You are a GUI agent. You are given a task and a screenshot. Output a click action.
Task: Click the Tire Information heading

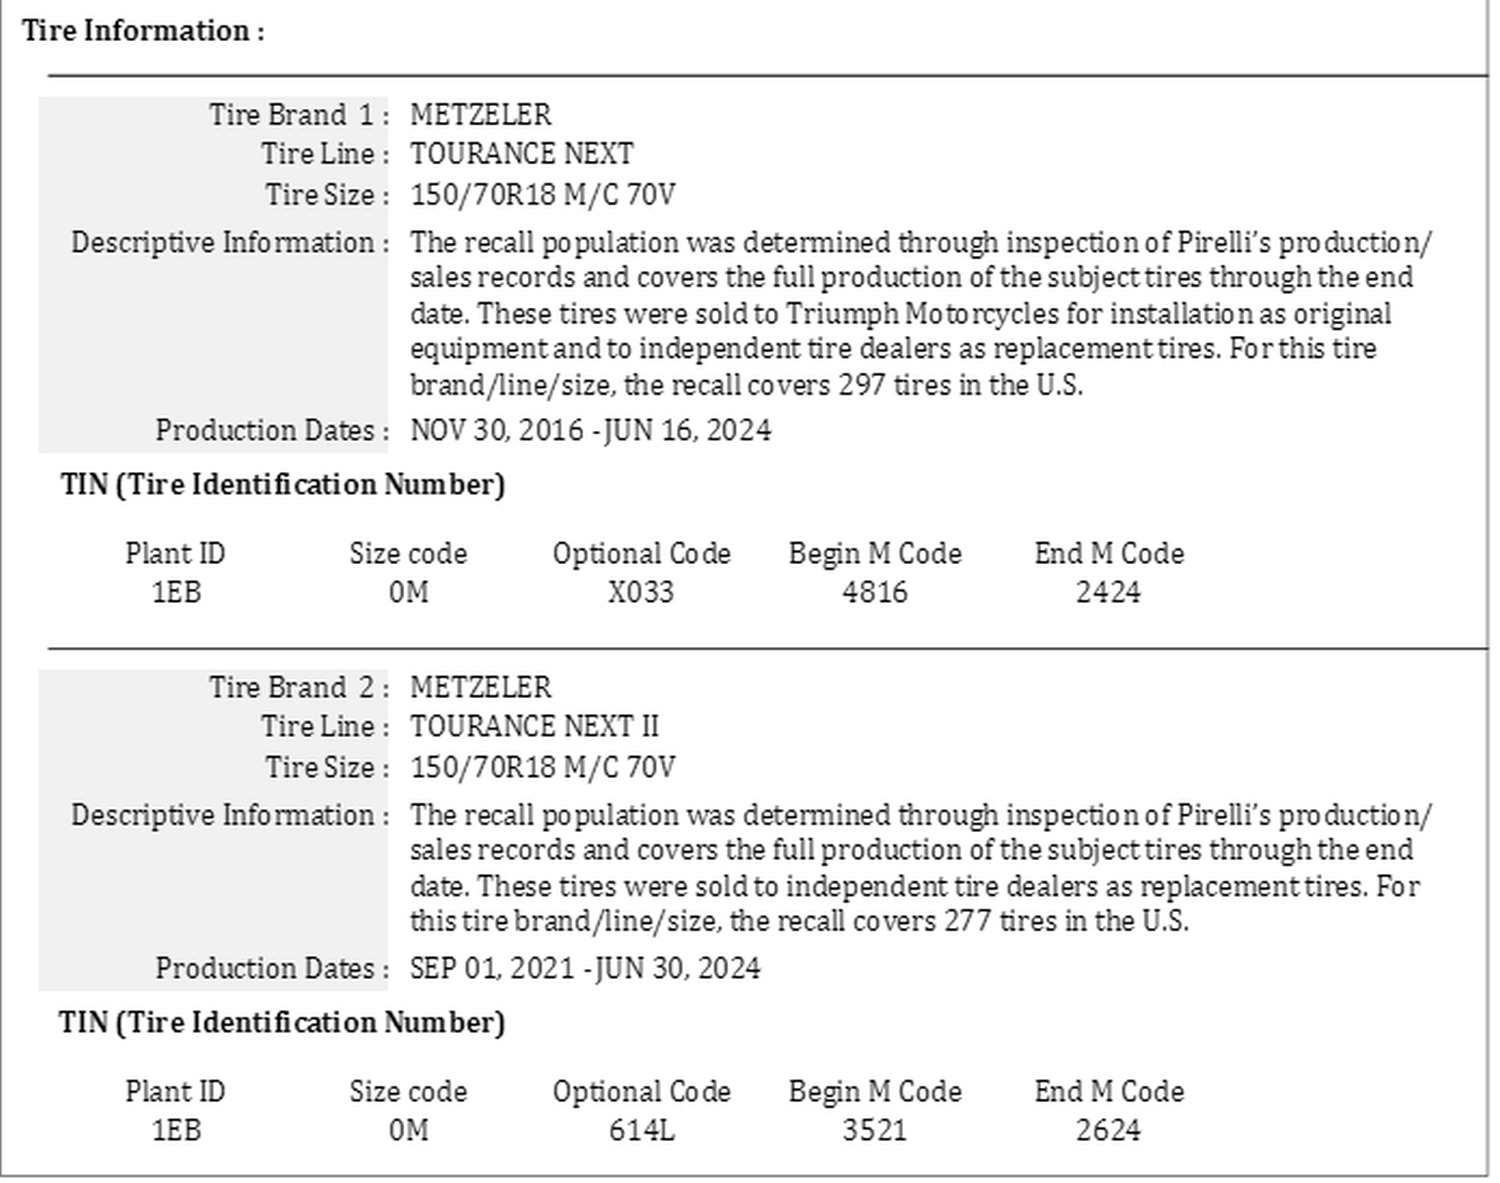(x=143, y=31)
